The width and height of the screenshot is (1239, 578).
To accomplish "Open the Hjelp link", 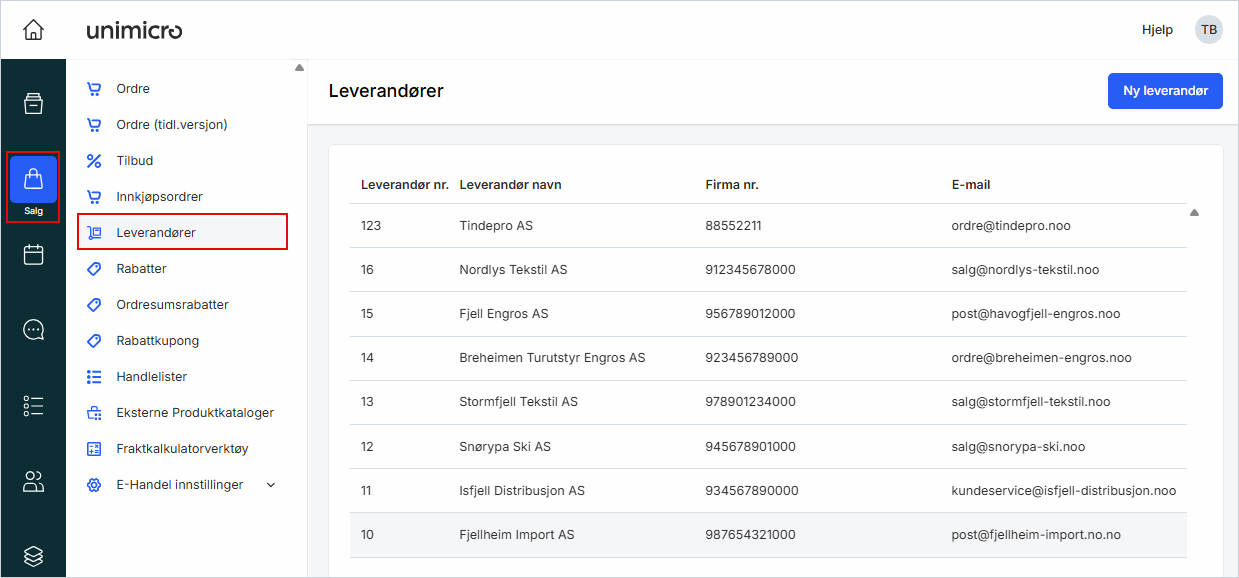I will (1157, 29).
